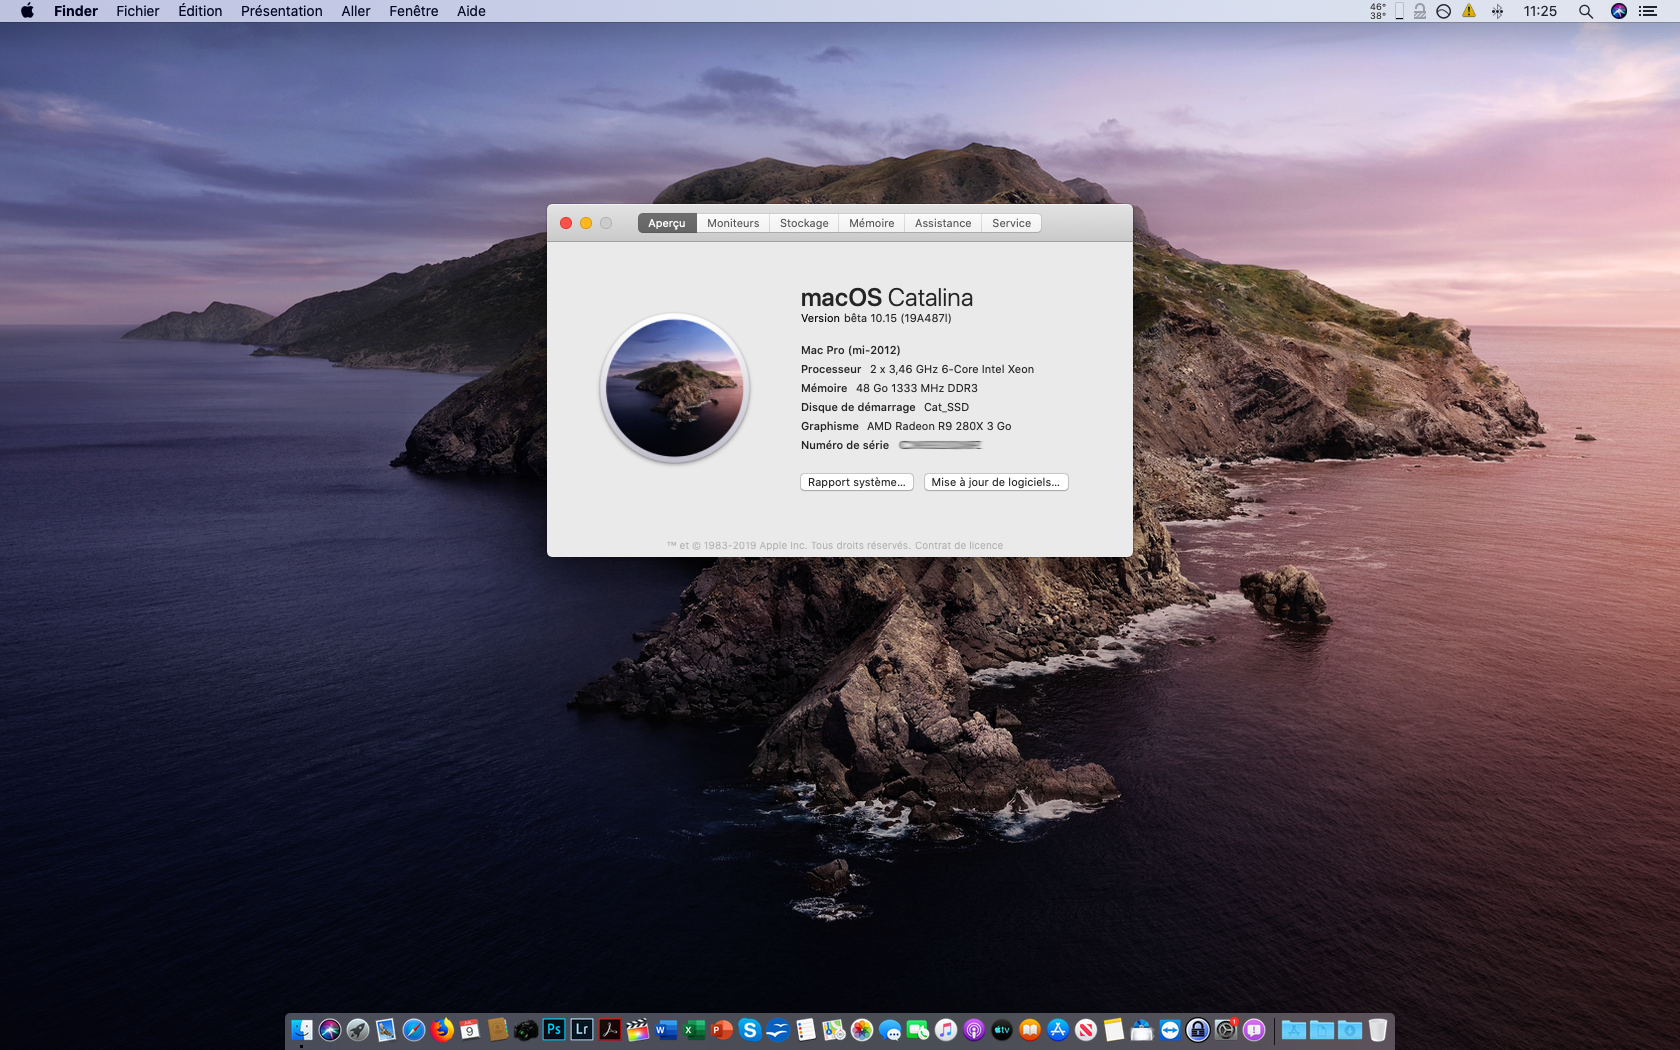Close the About This Mac window
1680x1050 pixels.
(x=566, y=223)
